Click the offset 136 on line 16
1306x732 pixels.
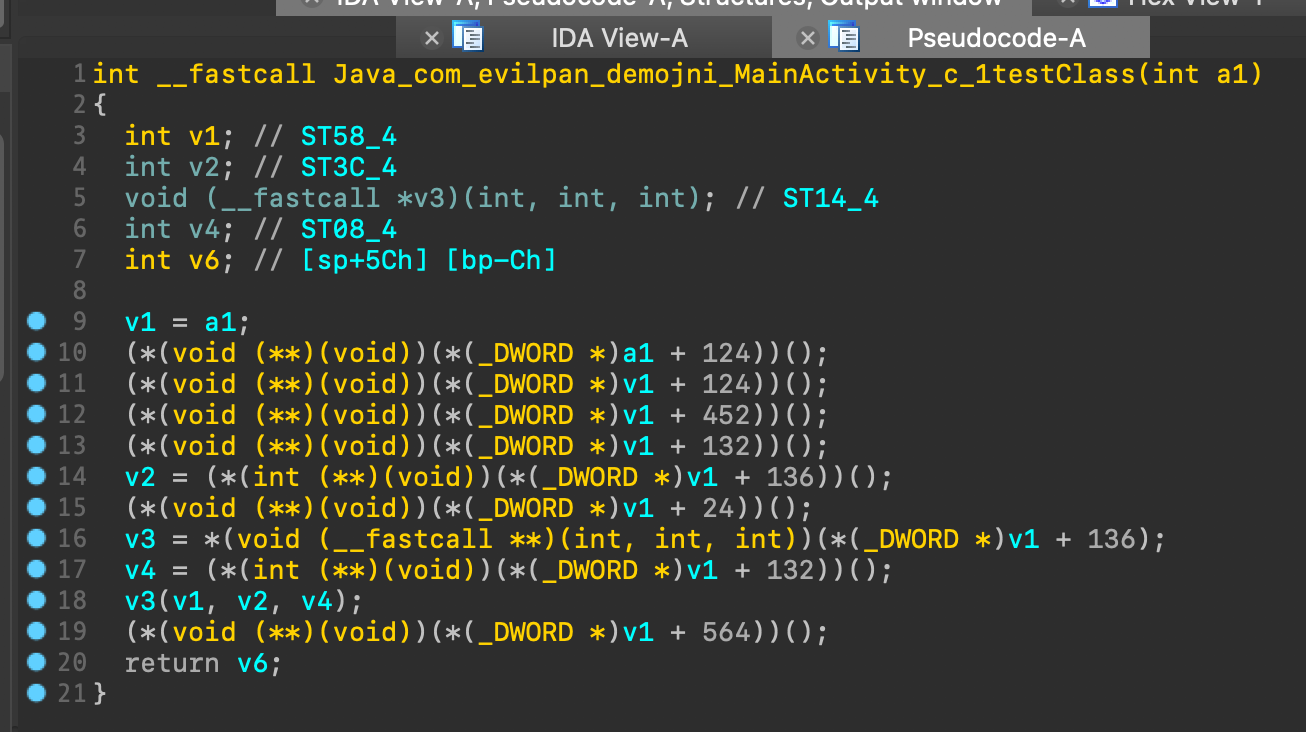coord(1111,539)
